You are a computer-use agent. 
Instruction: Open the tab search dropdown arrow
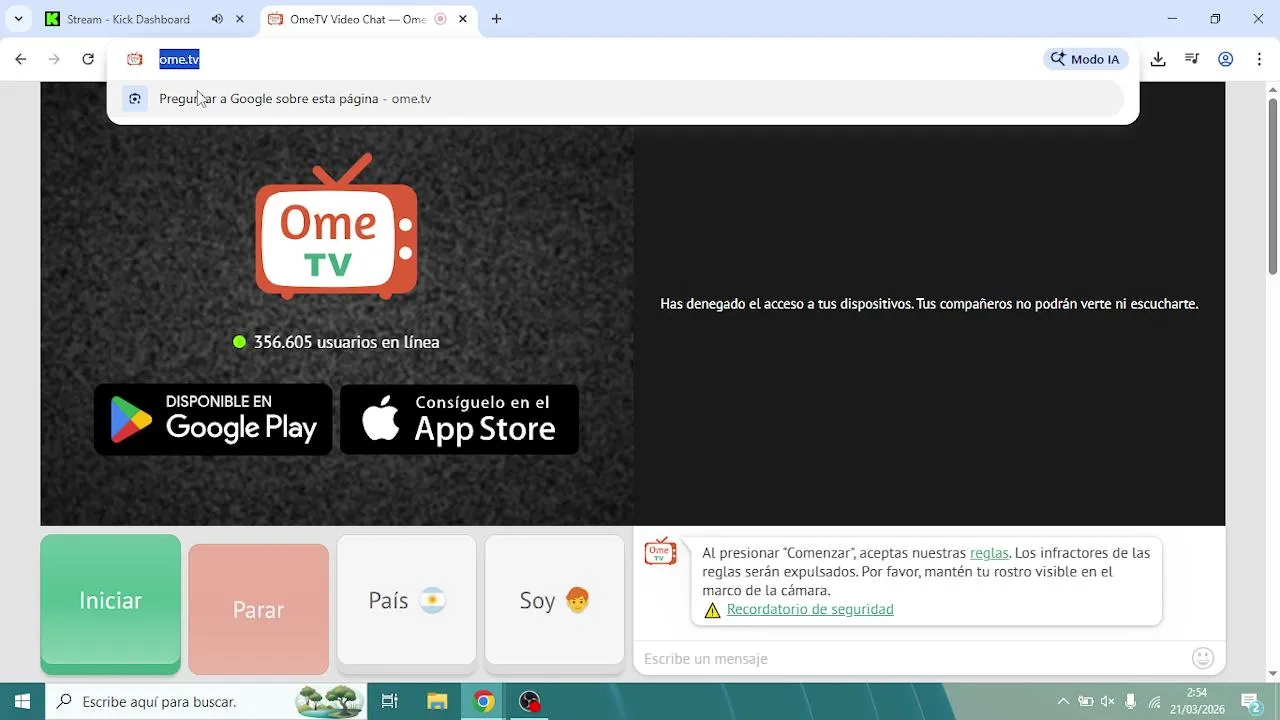[18, 19]
